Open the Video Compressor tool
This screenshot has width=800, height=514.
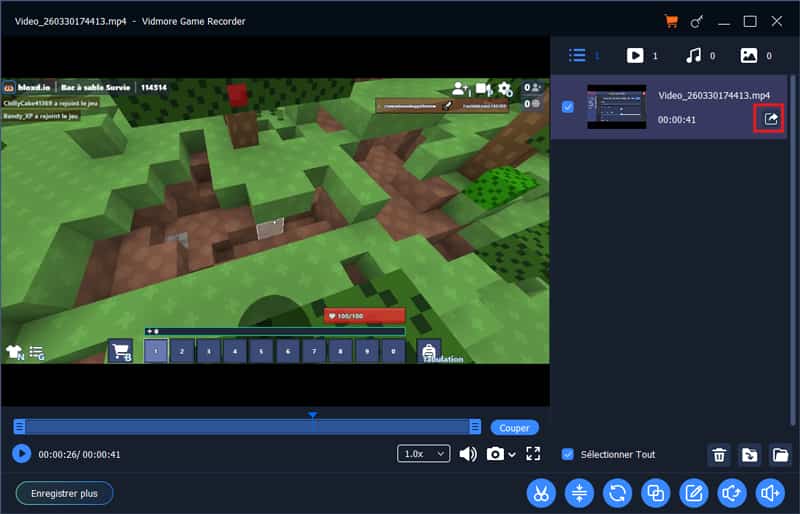point(579,493)
